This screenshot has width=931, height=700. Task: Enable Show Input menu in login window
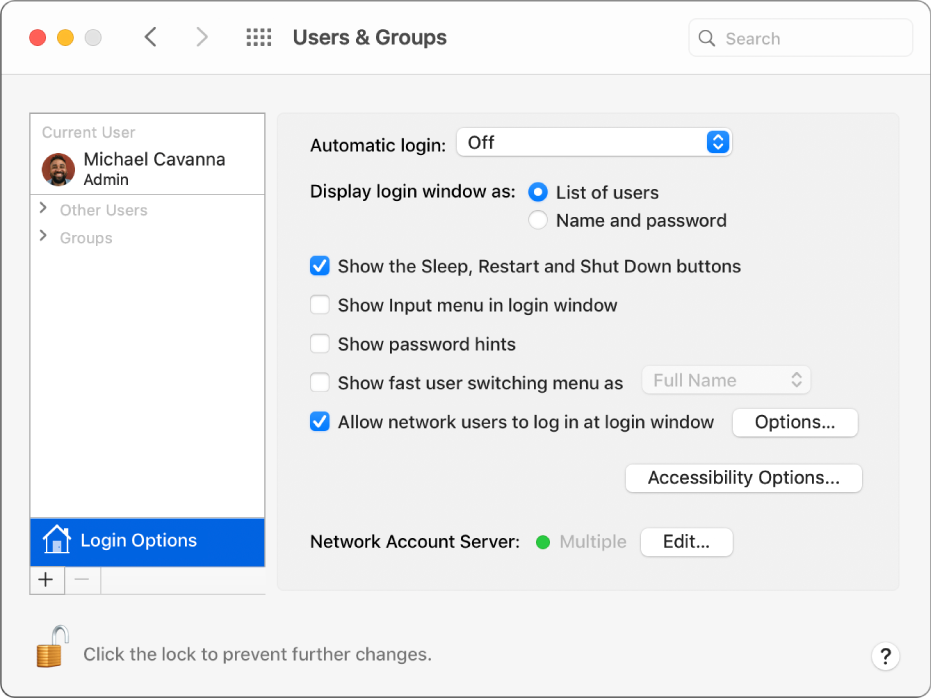[x=320, y=304]
